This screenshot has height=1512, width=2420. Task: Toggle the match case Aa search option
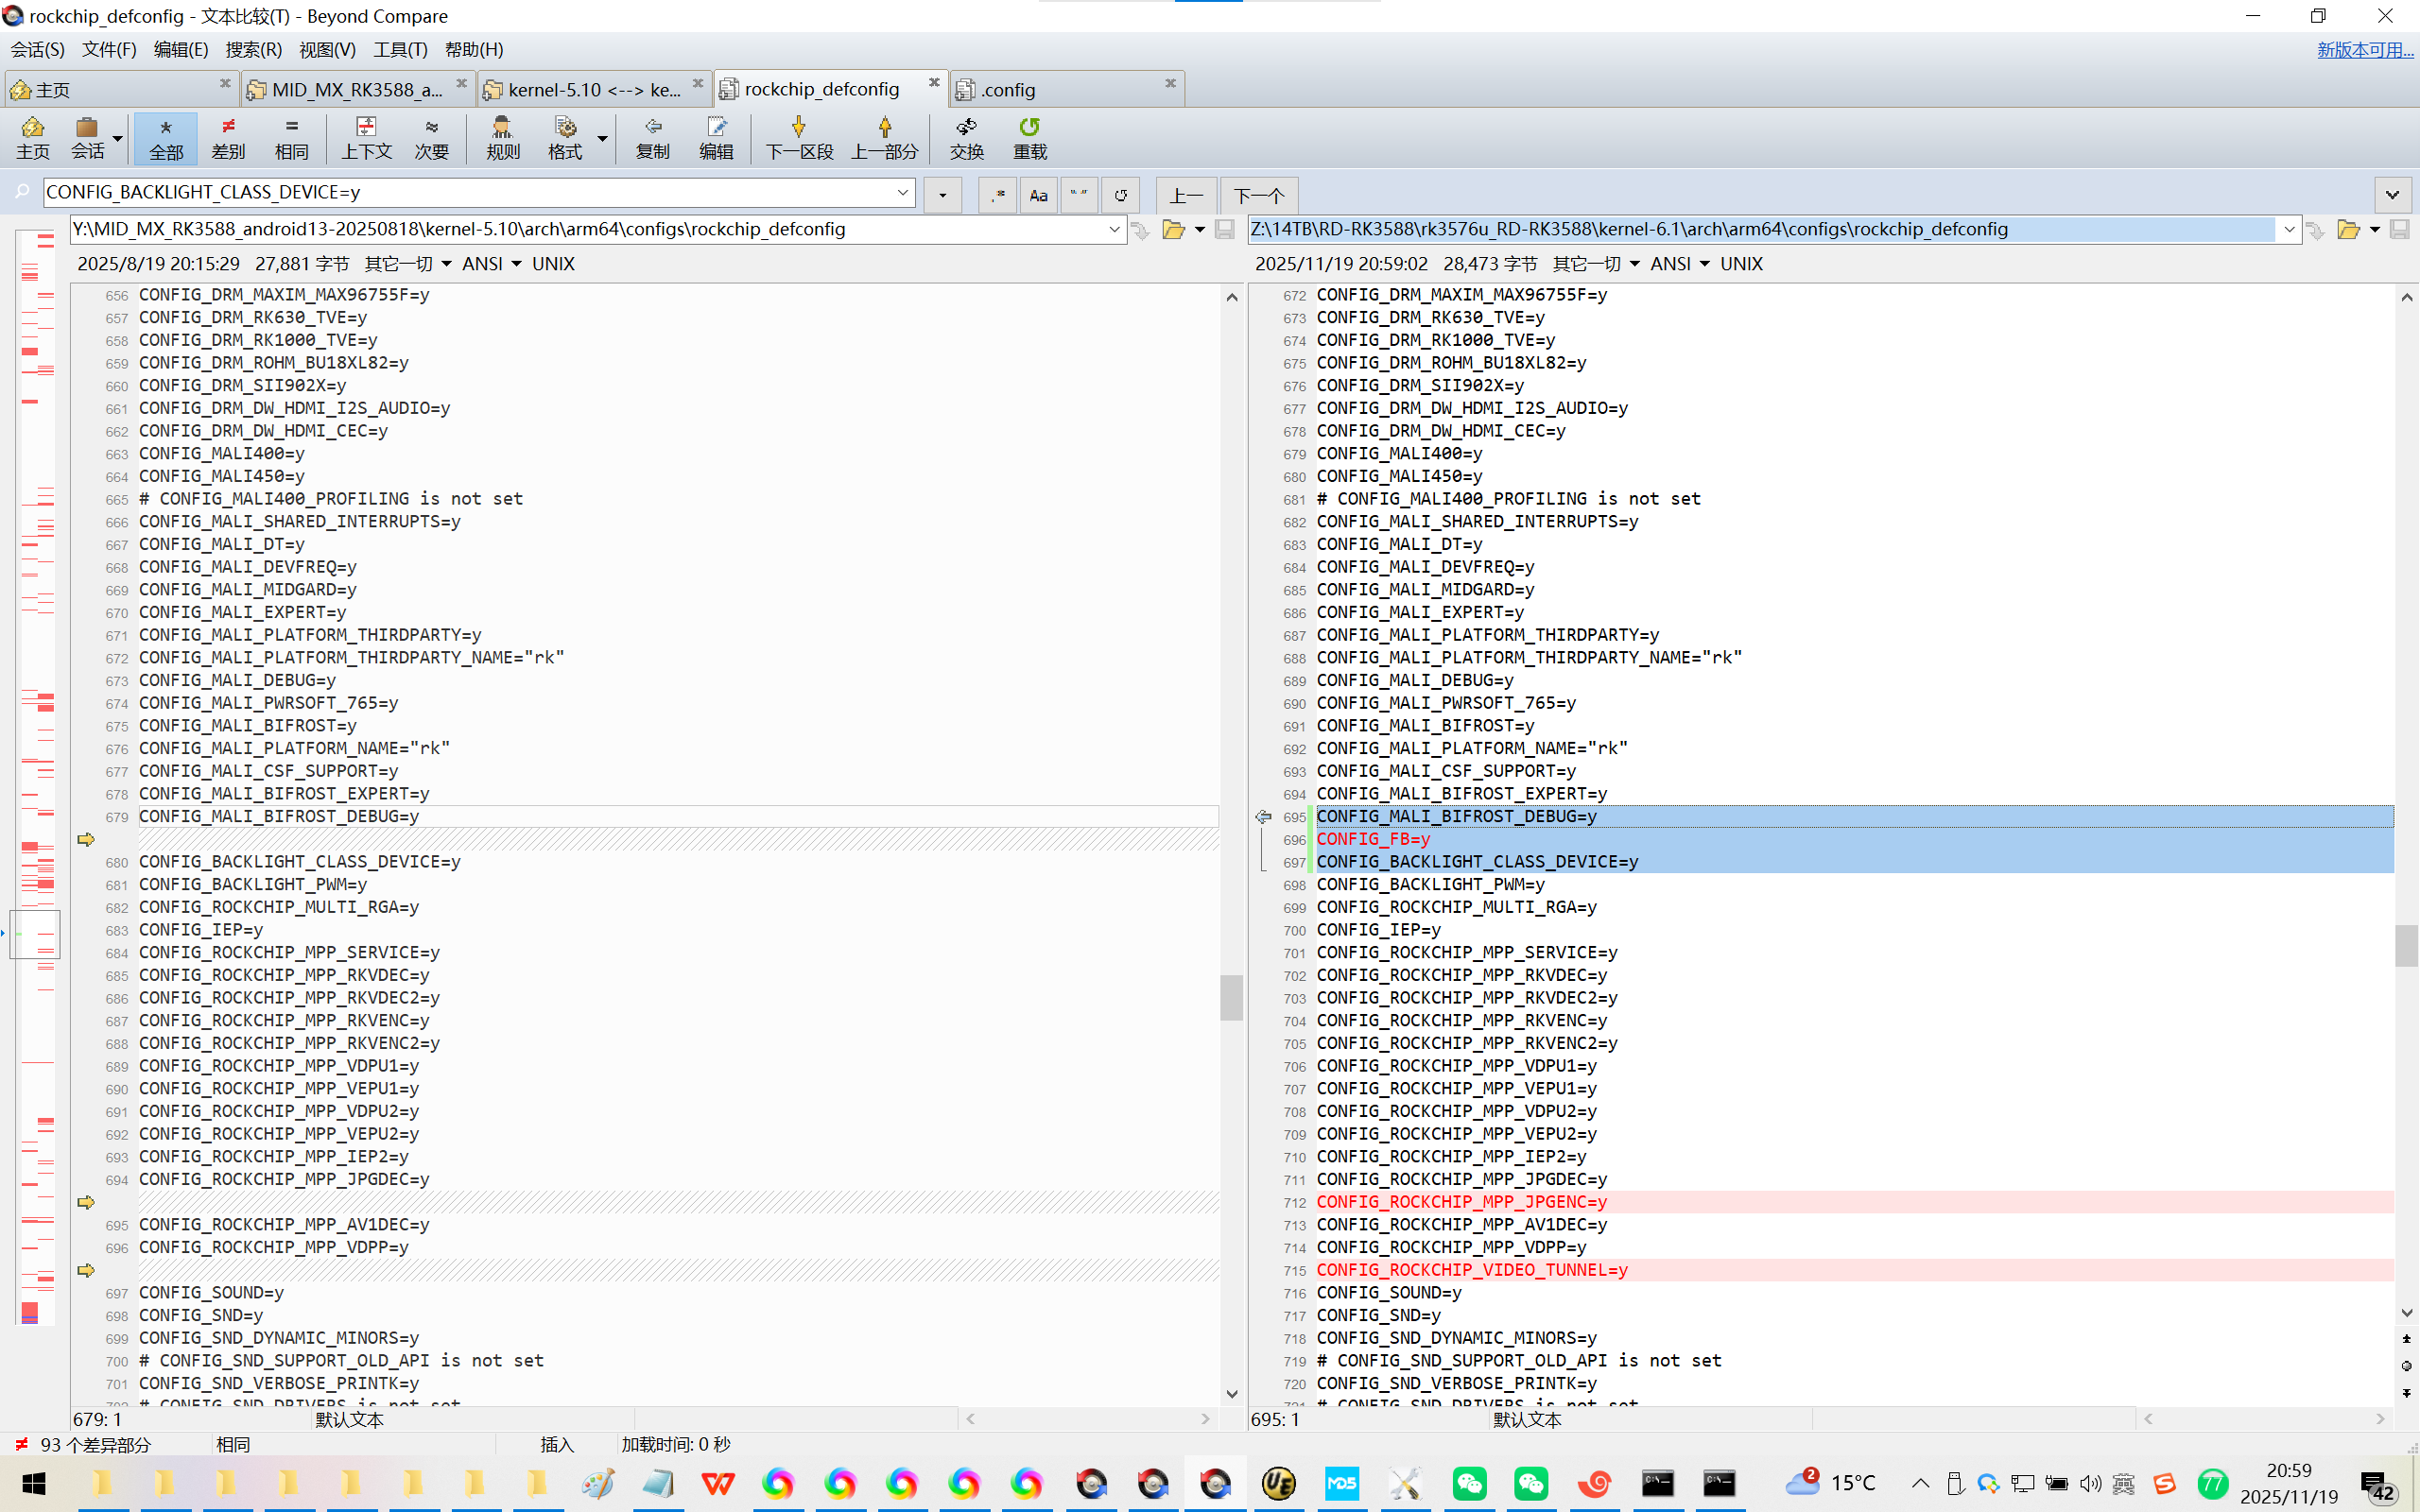pos(1038,195)
